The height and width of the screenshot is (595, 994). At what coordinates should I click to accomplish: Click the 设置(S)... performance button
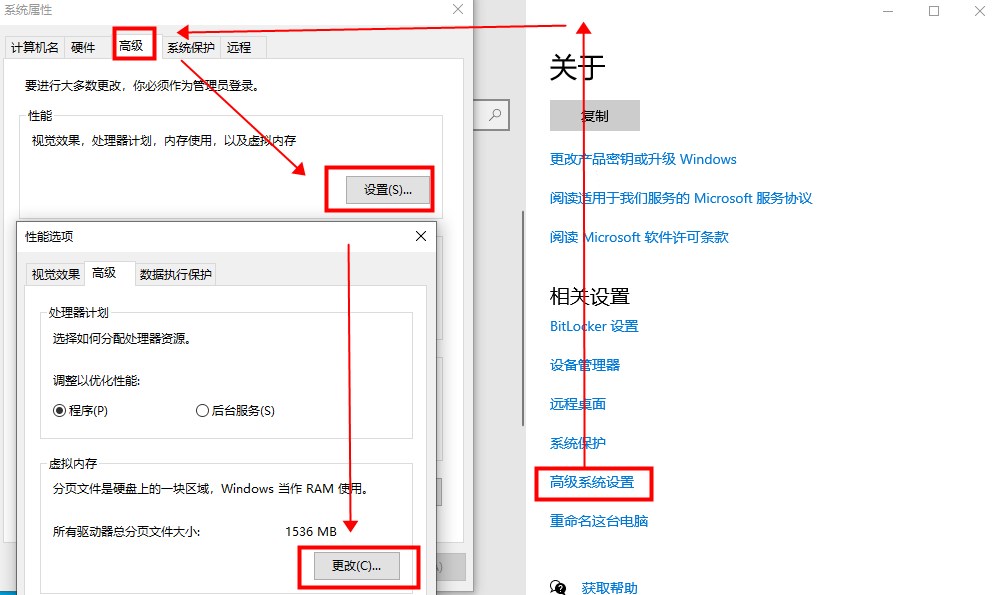click(x=388, y=189)
